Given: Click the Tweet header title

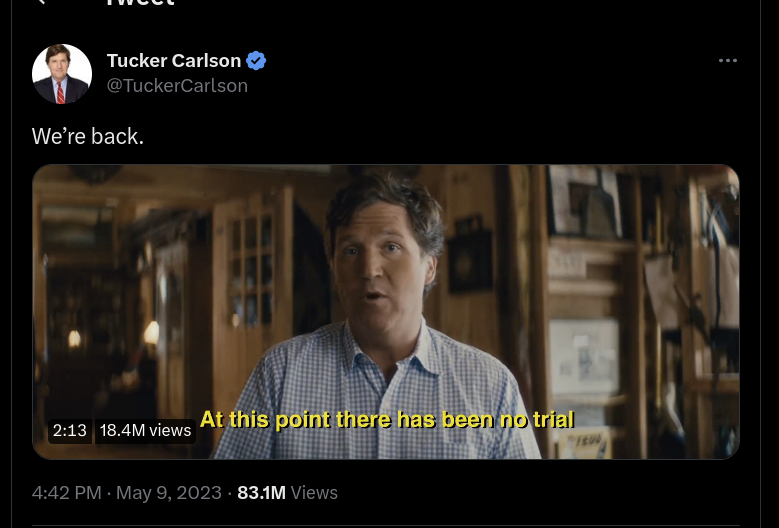Looking at the screenshot, I should (x=141, y=2).
